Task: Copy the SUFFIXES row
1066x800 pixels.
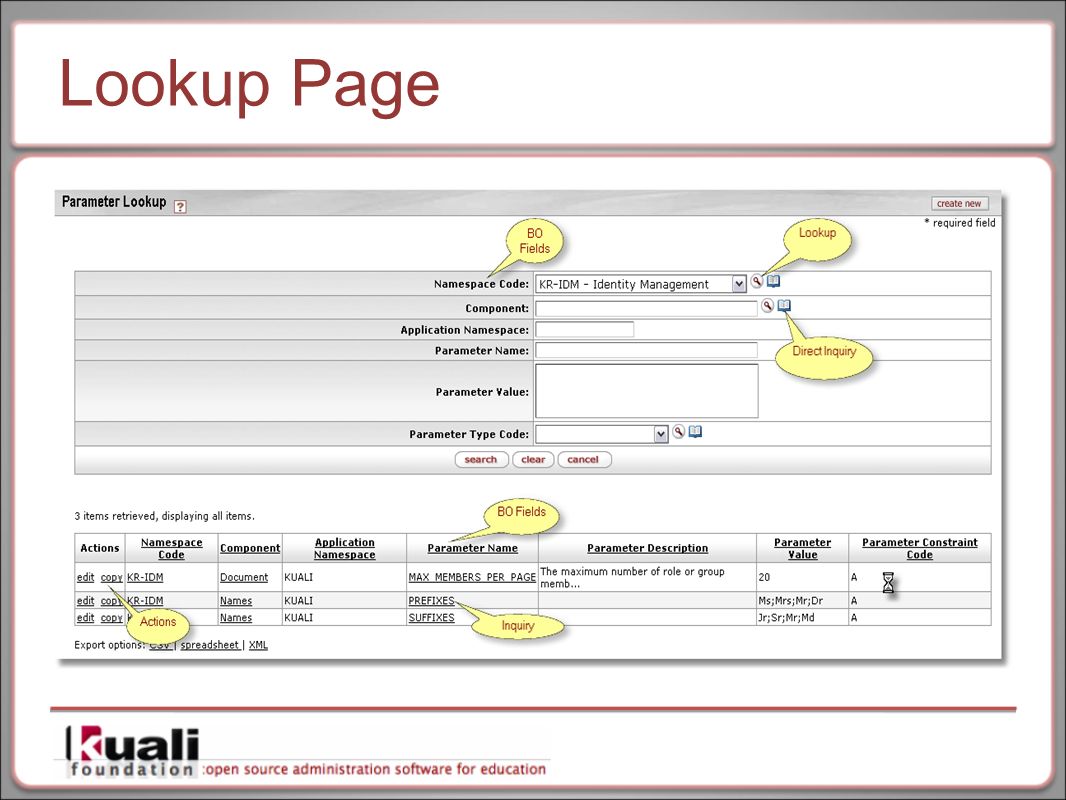Action: [111, 618]
